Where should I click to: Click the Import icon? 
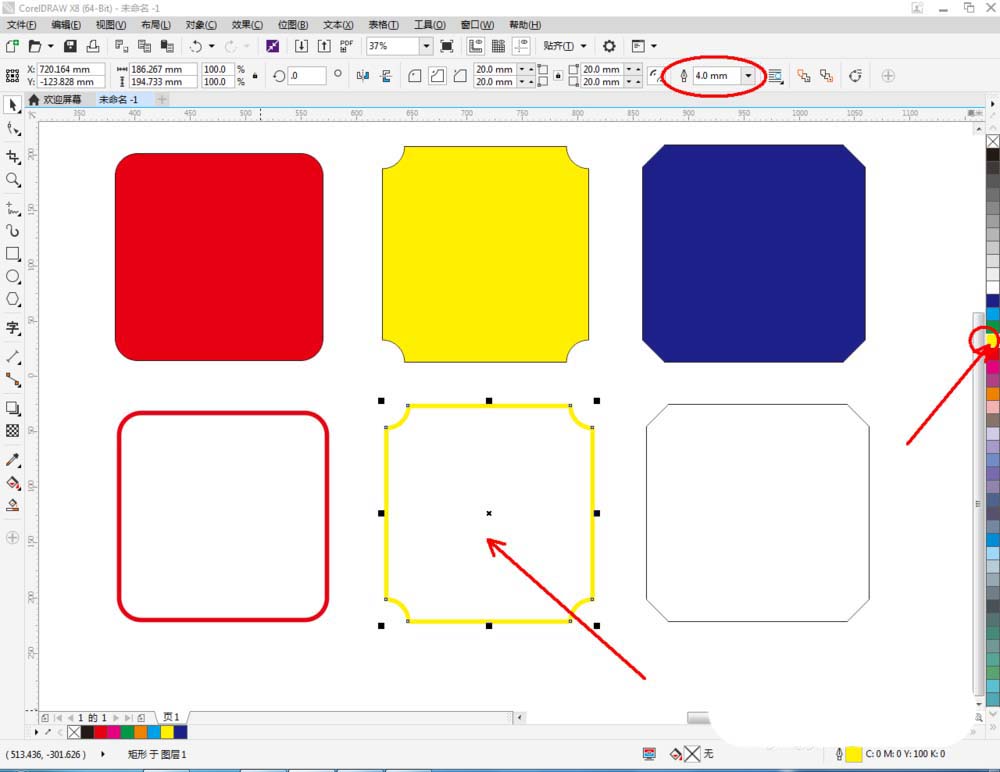coord(302,46)
